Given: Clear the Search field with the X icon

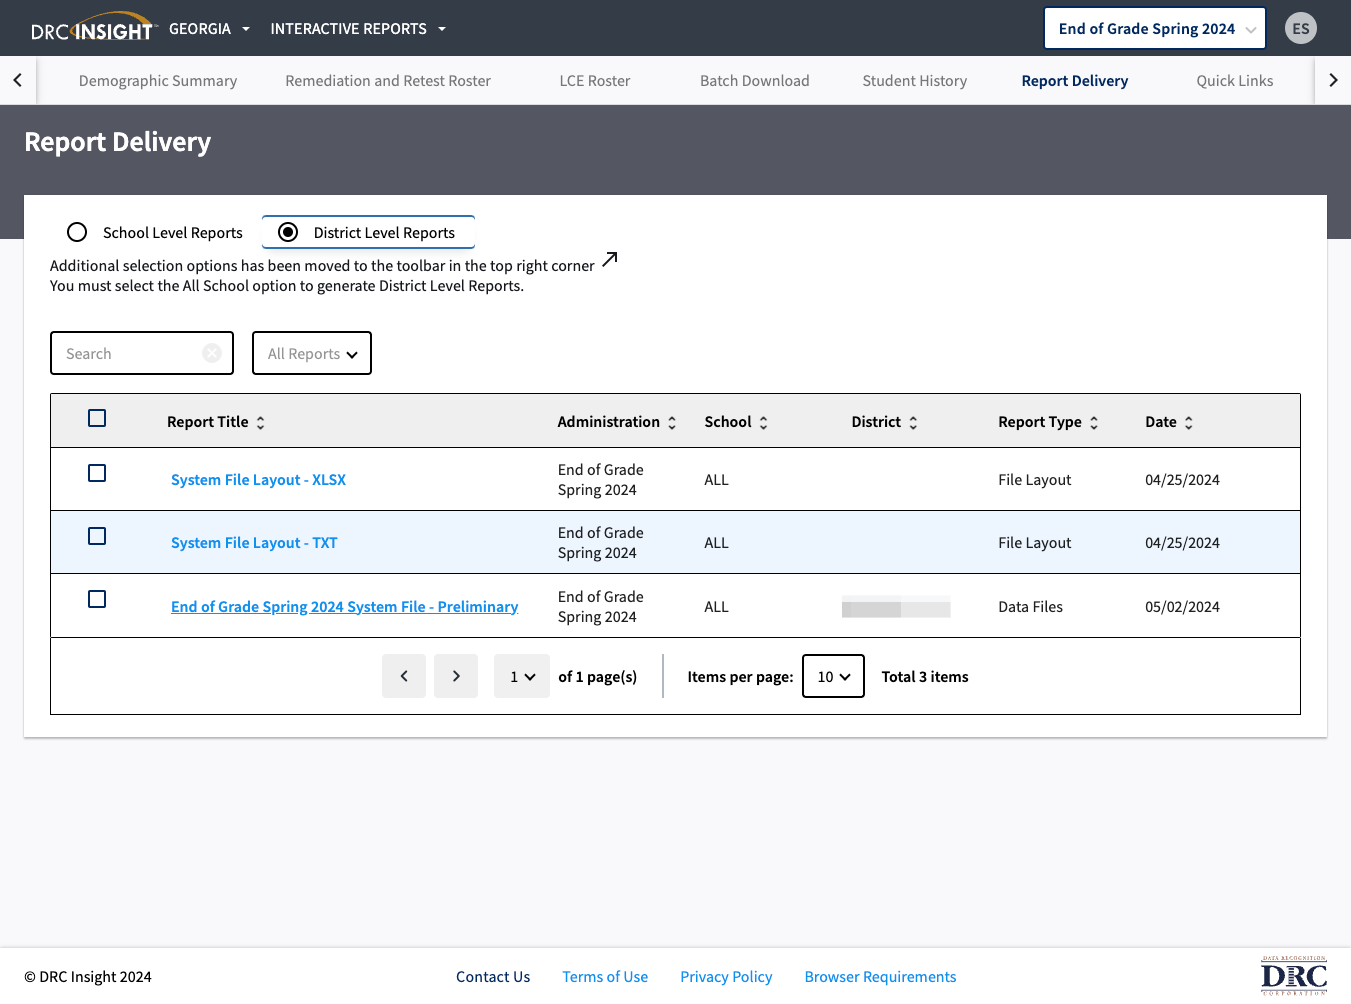Looking at the screenshot, I should tap(212, 353).
